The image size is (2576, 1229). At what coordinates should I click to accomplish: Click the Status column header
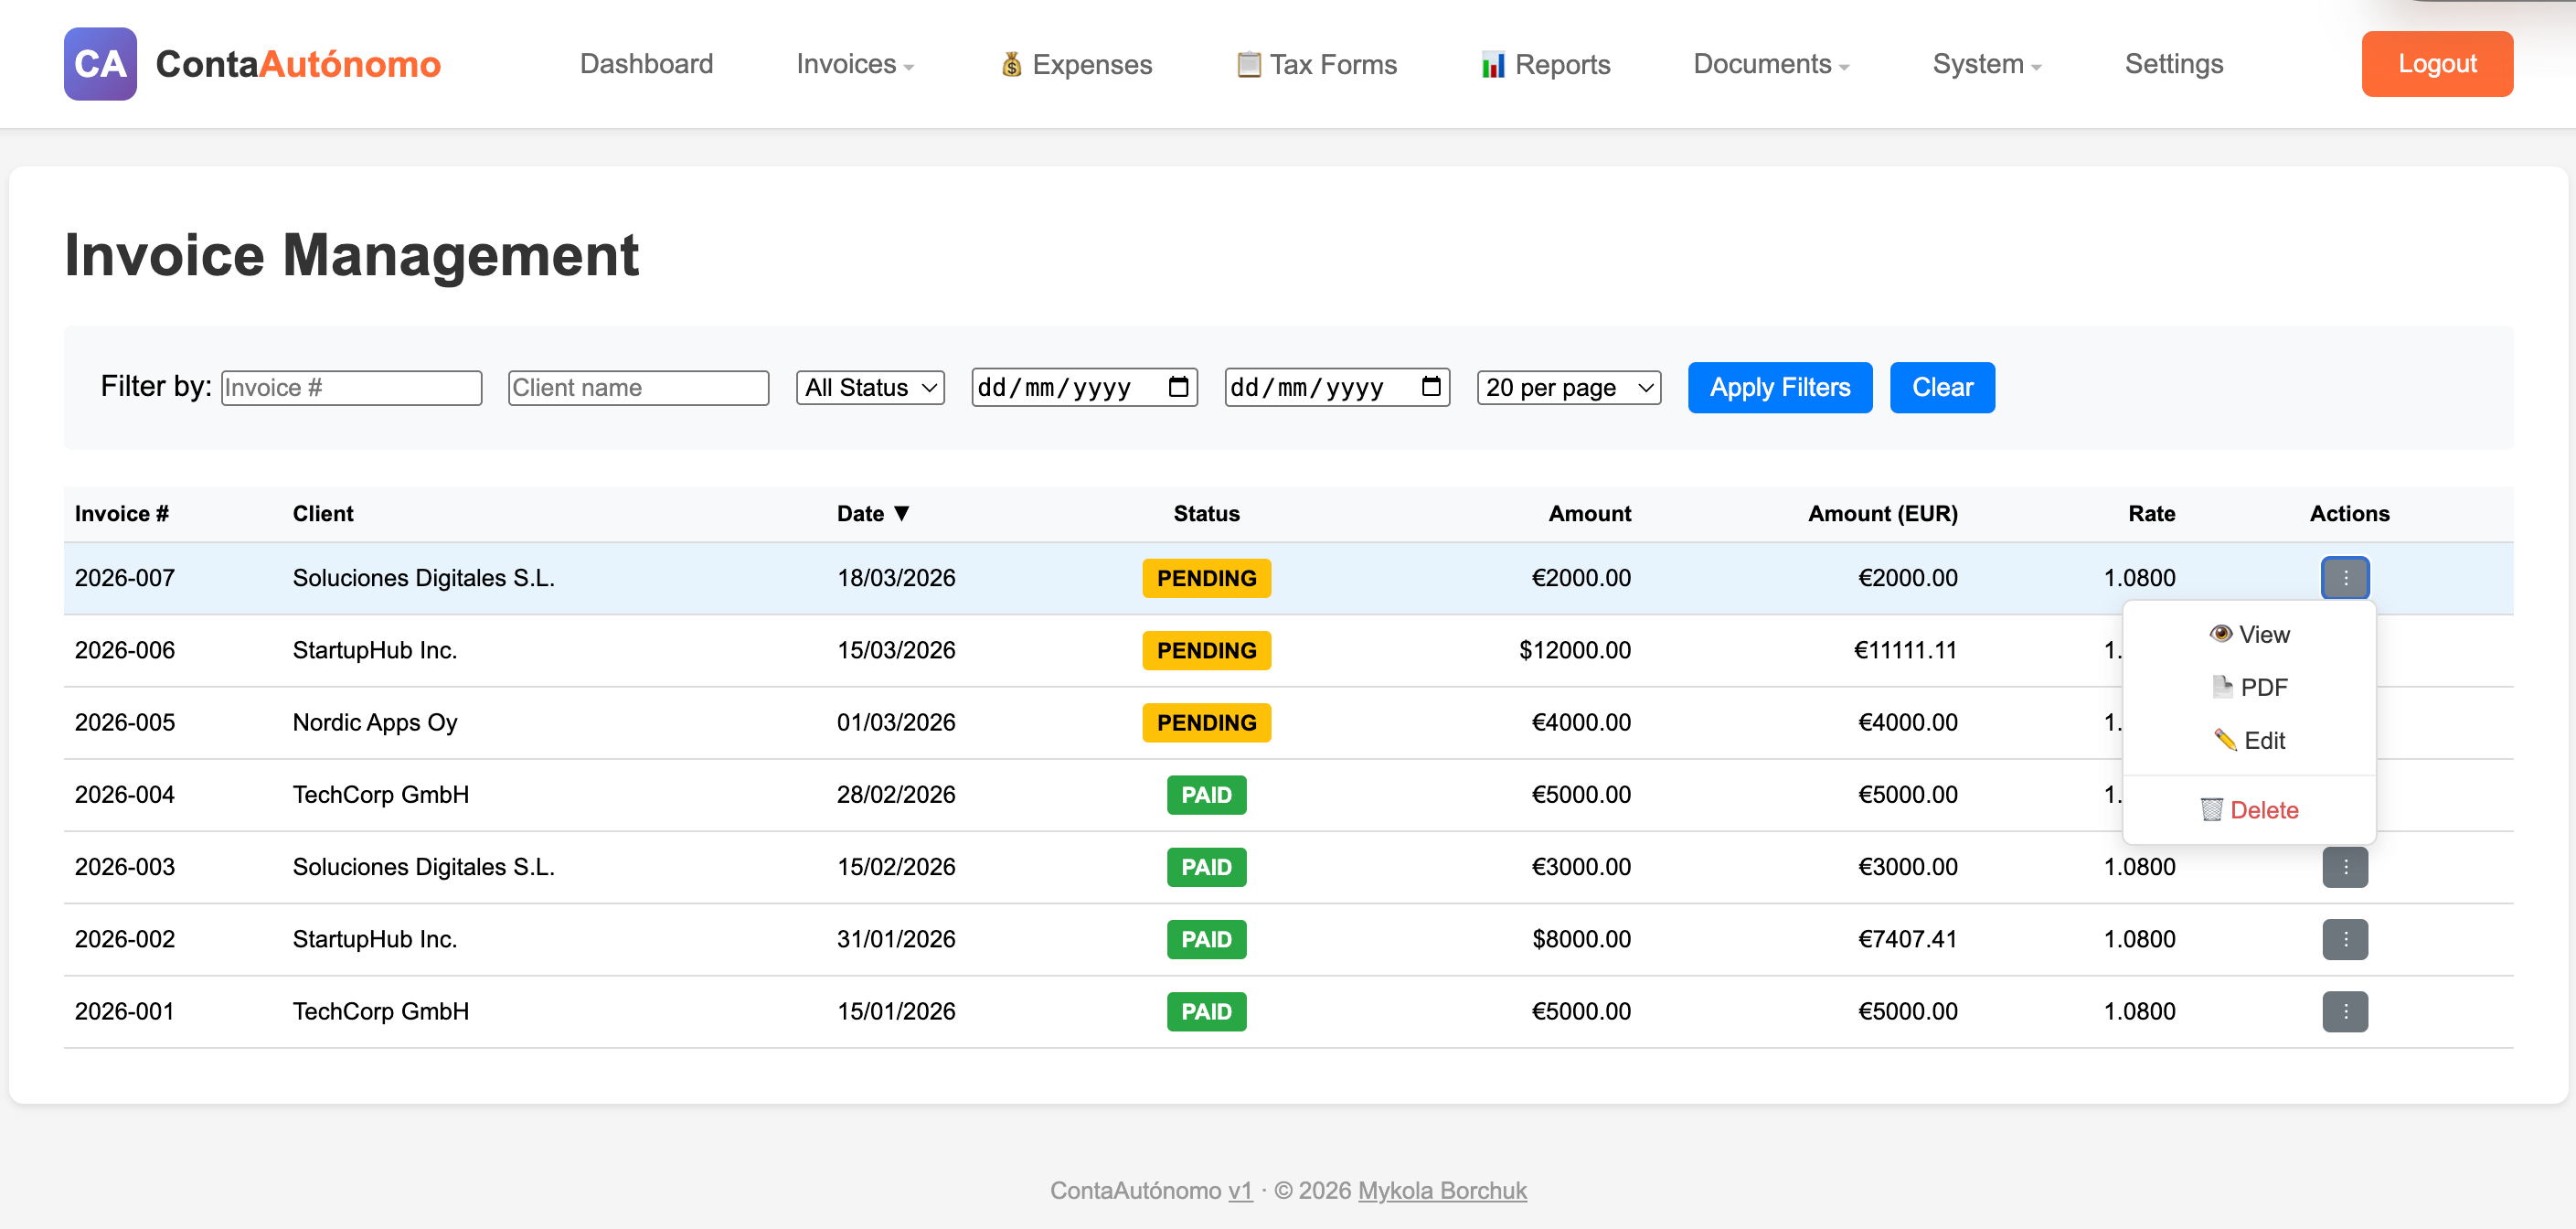click(1206, 513)
